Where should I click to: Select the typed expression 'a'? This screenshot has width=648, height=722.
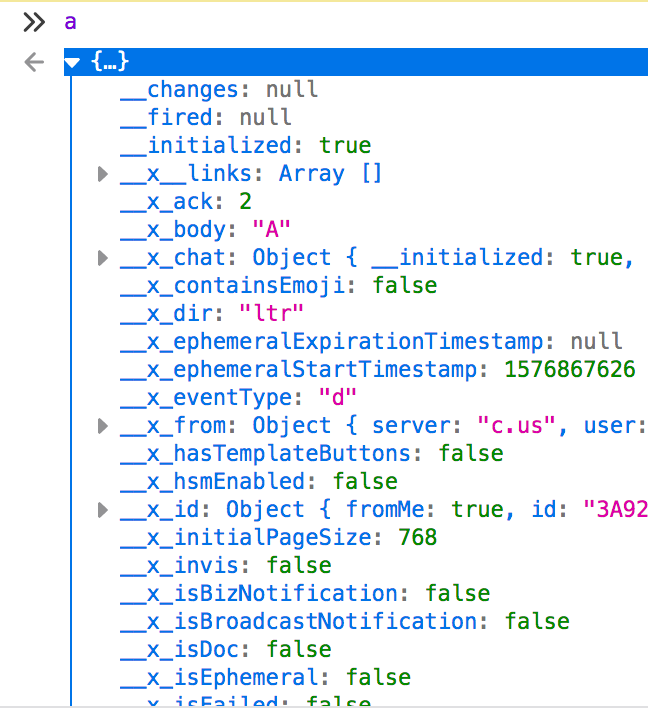tap(70, 22)
